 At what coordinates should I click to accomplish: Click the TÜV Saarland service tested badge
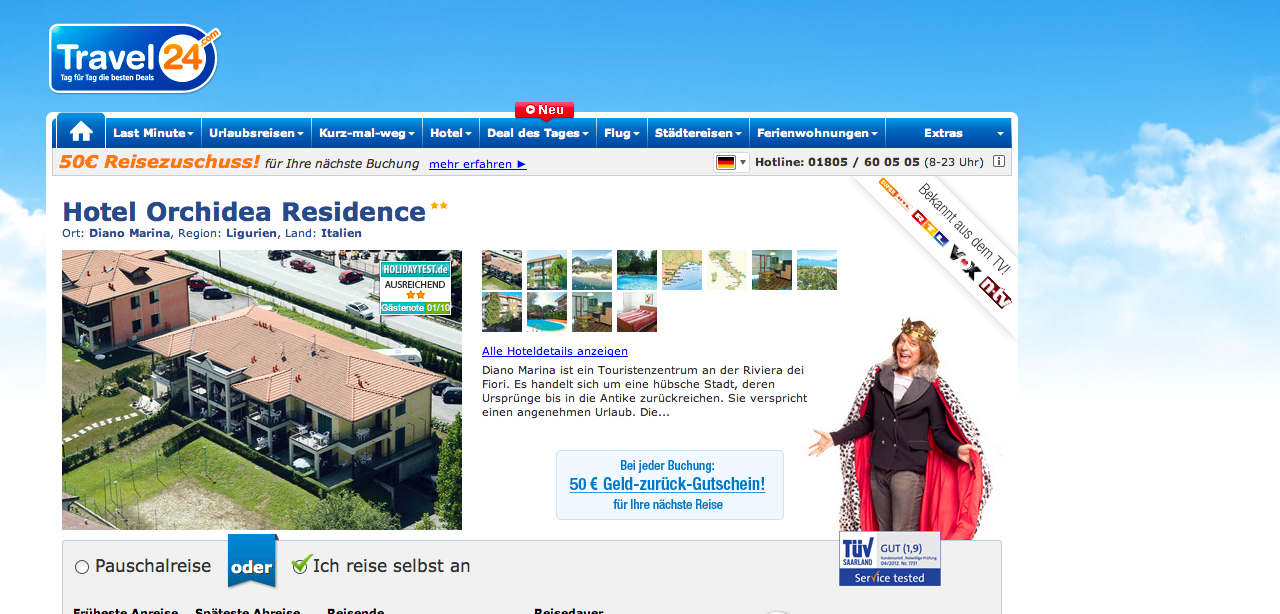(889, 558)
